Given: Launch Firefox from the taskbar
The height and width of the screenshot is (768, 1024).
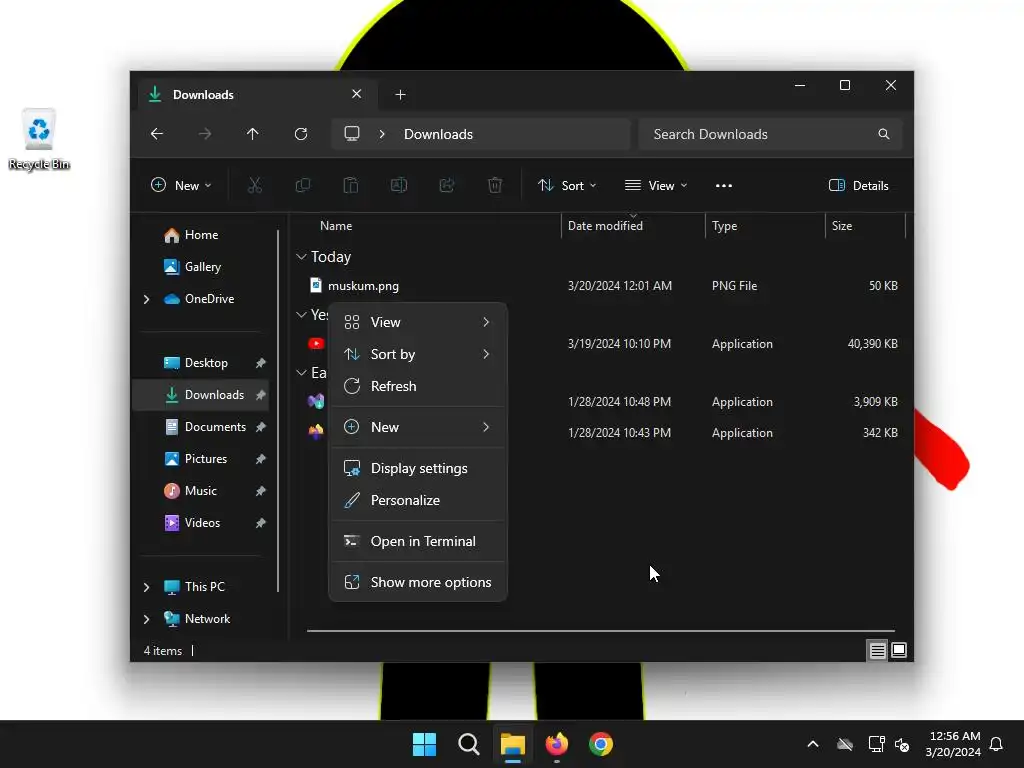Looking at the screenshot, I should click(556, 744).
